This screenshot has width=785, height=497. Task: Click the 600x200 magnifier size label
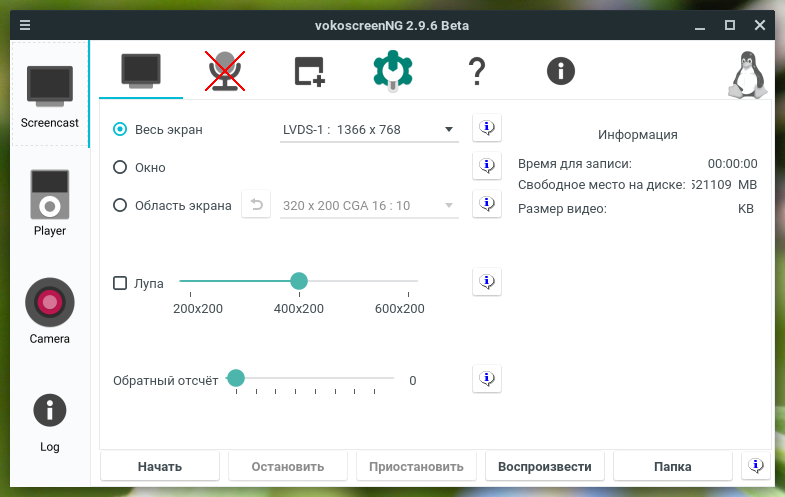400,308
